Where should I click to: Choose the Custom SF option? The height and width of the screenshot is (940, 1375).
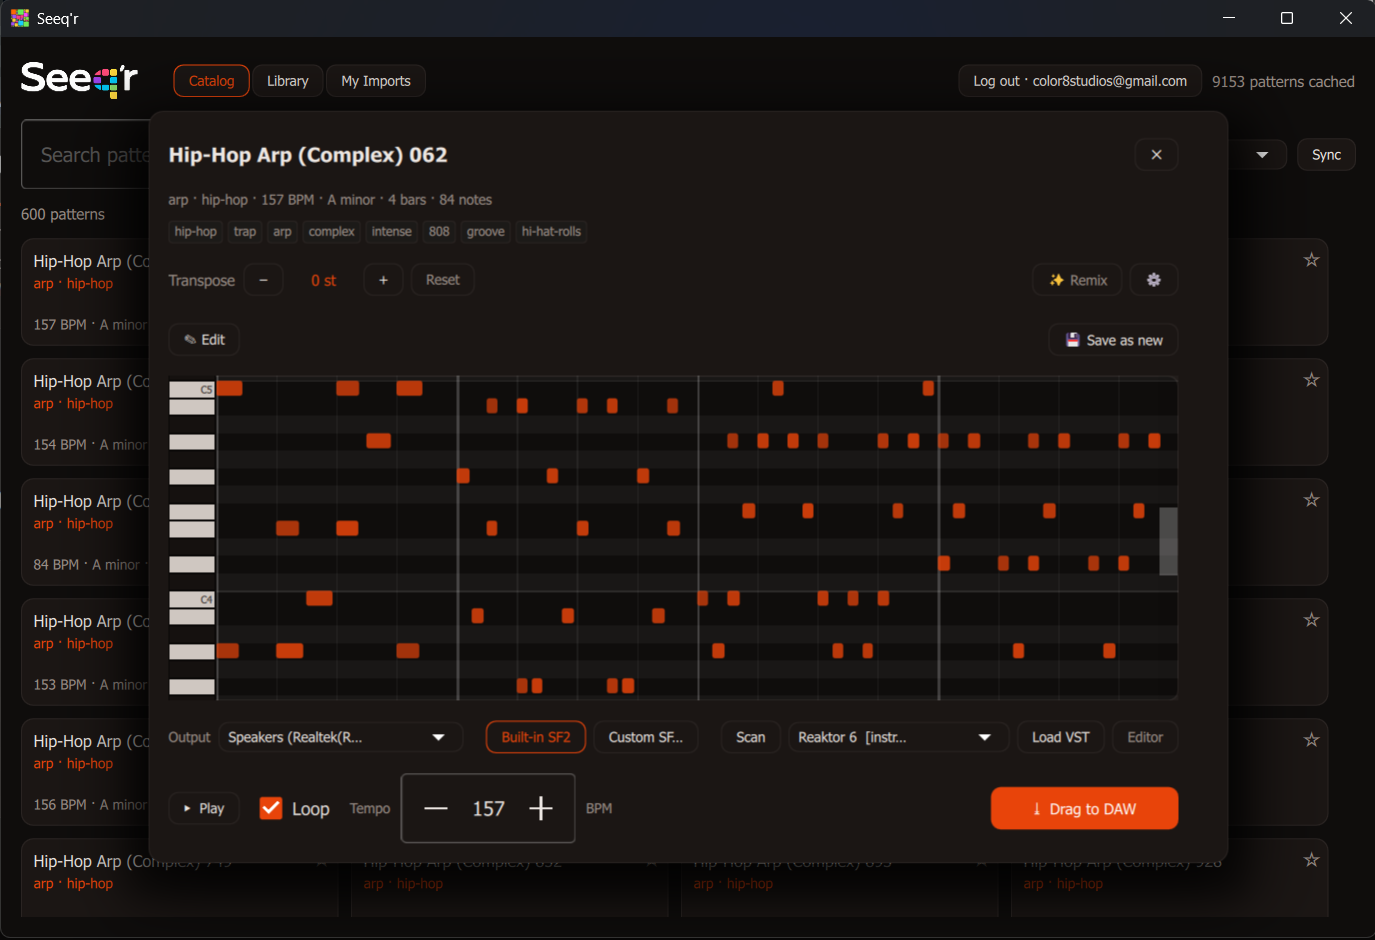(x=646, y=737)
